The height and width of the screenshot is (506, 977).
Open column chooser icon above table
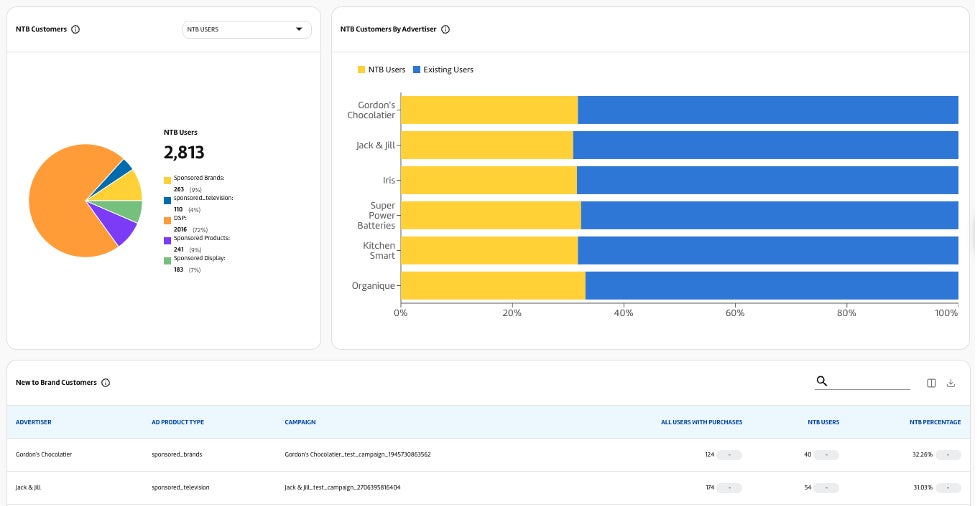[932, 383]
